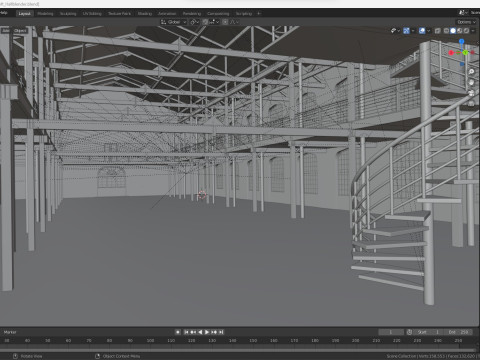
Task: Open the gizmo settings dropdown arrow
Action: pyautogui.click(x=413, y=31)
